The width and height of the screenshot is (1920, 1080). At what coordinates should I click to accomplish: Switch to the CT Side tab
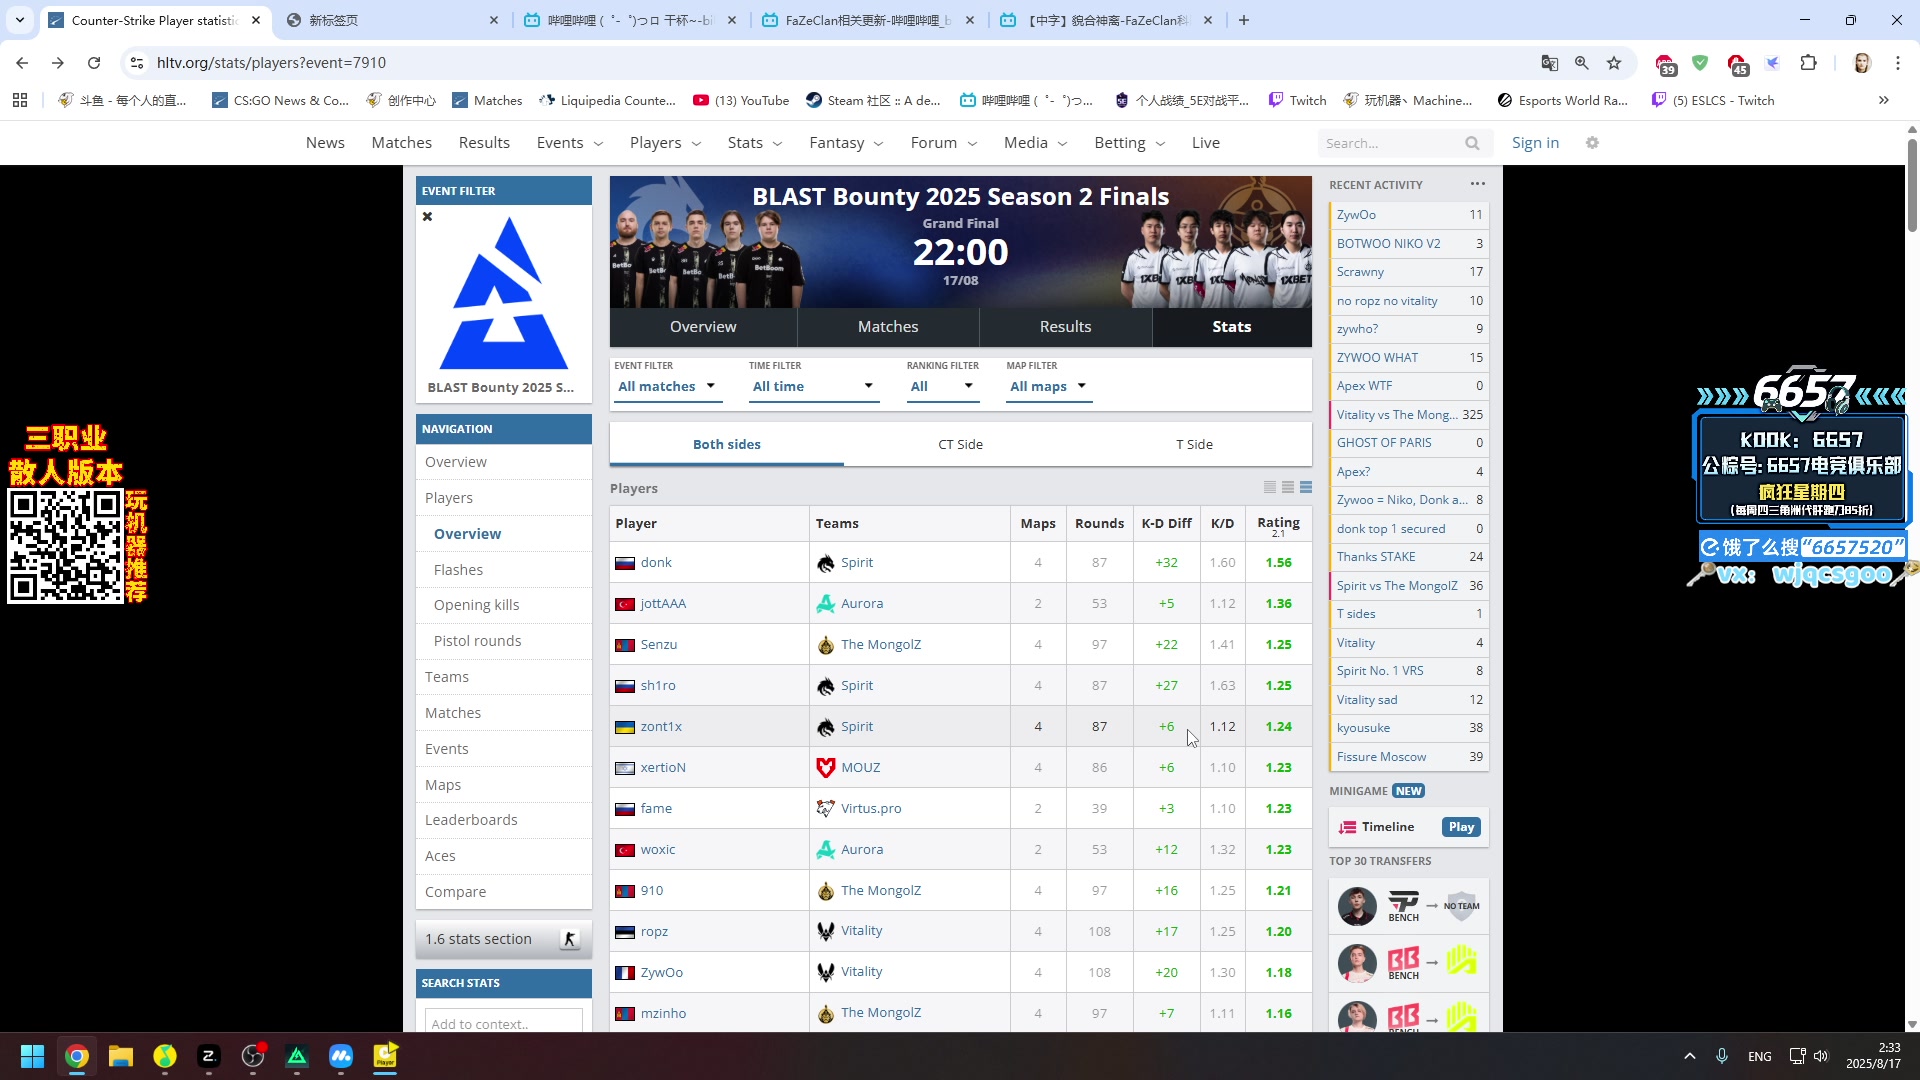(x=960, y=445)
